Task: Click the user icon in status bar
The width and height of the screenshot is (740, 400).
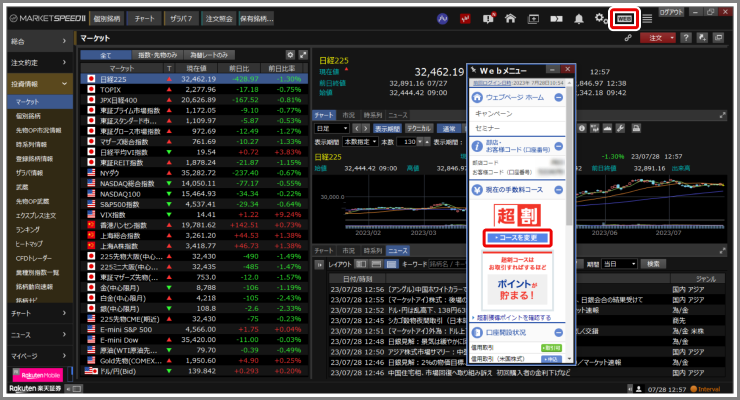Action: tap(639, 389)
